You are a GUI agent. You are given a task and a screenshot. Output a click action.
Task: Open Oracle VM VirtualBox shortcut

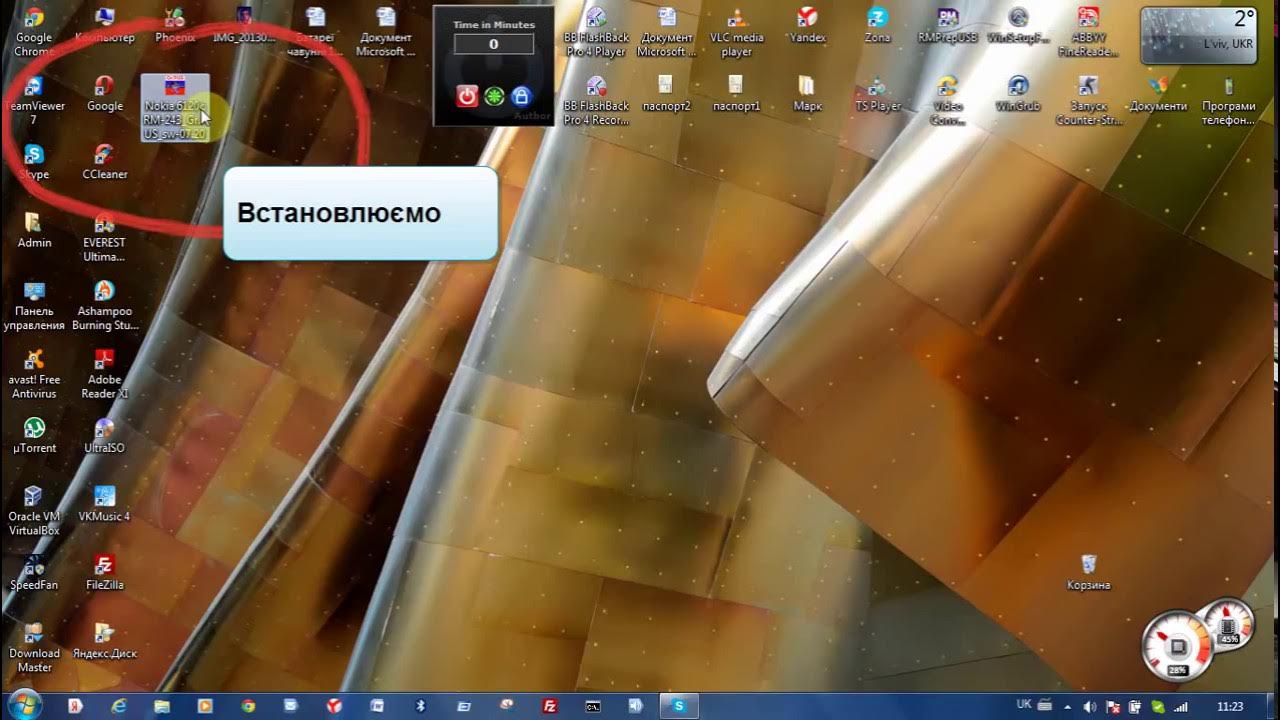pos(34,511)
